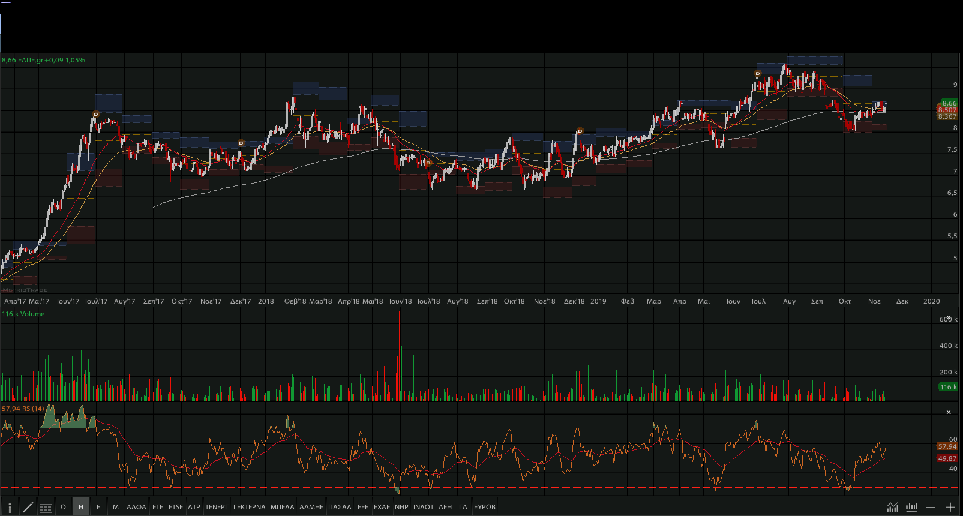Select the ΑΛΦΑ symbol tab
The image size is (963, 516).
[x=137, y=507]
